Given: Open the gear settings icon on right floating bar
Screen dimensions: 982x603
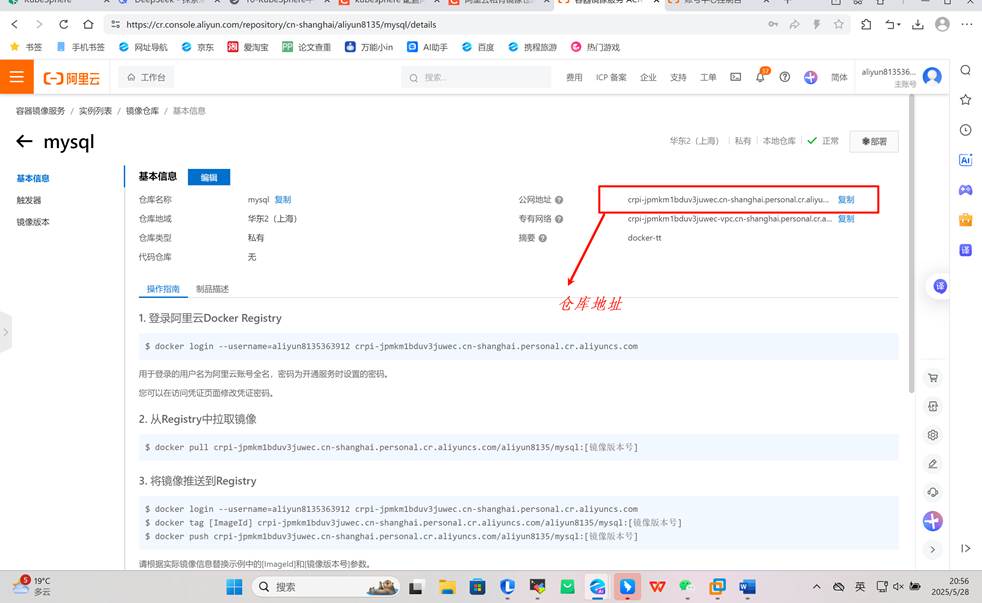Looking at the screenshot, I should [x=933, y=435].
